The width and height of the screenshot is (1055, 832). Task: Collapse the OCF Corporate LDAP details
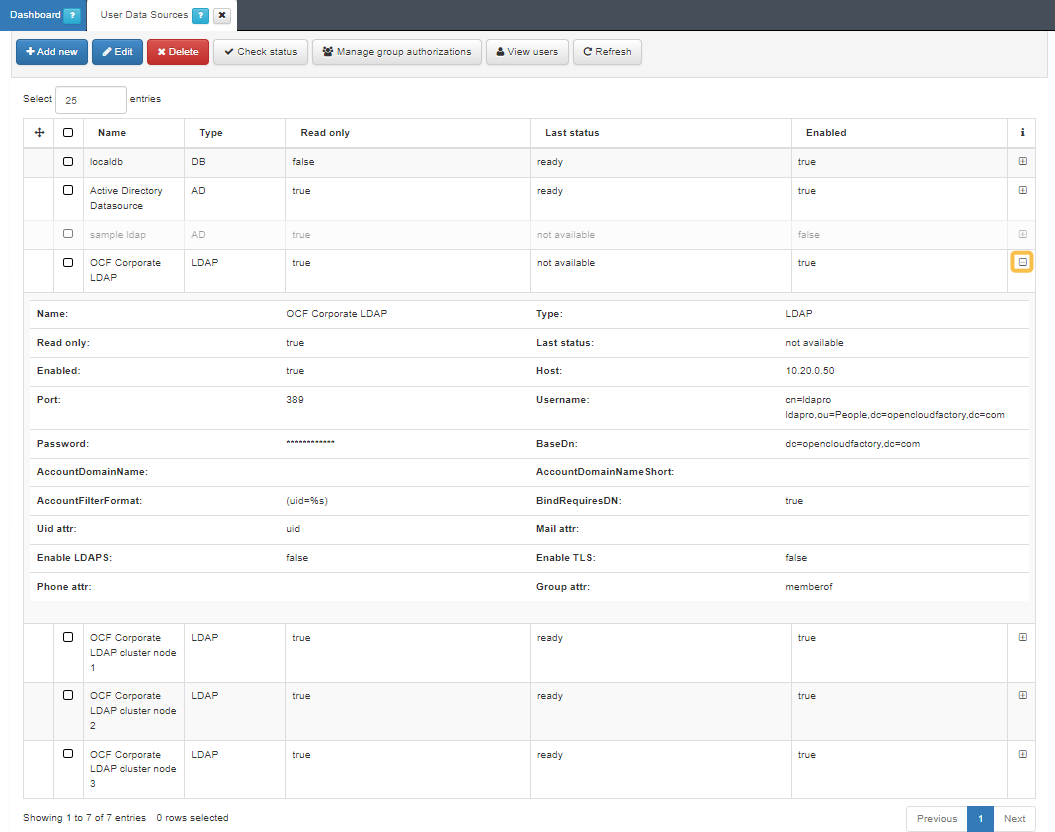(x=1022, y=262)
